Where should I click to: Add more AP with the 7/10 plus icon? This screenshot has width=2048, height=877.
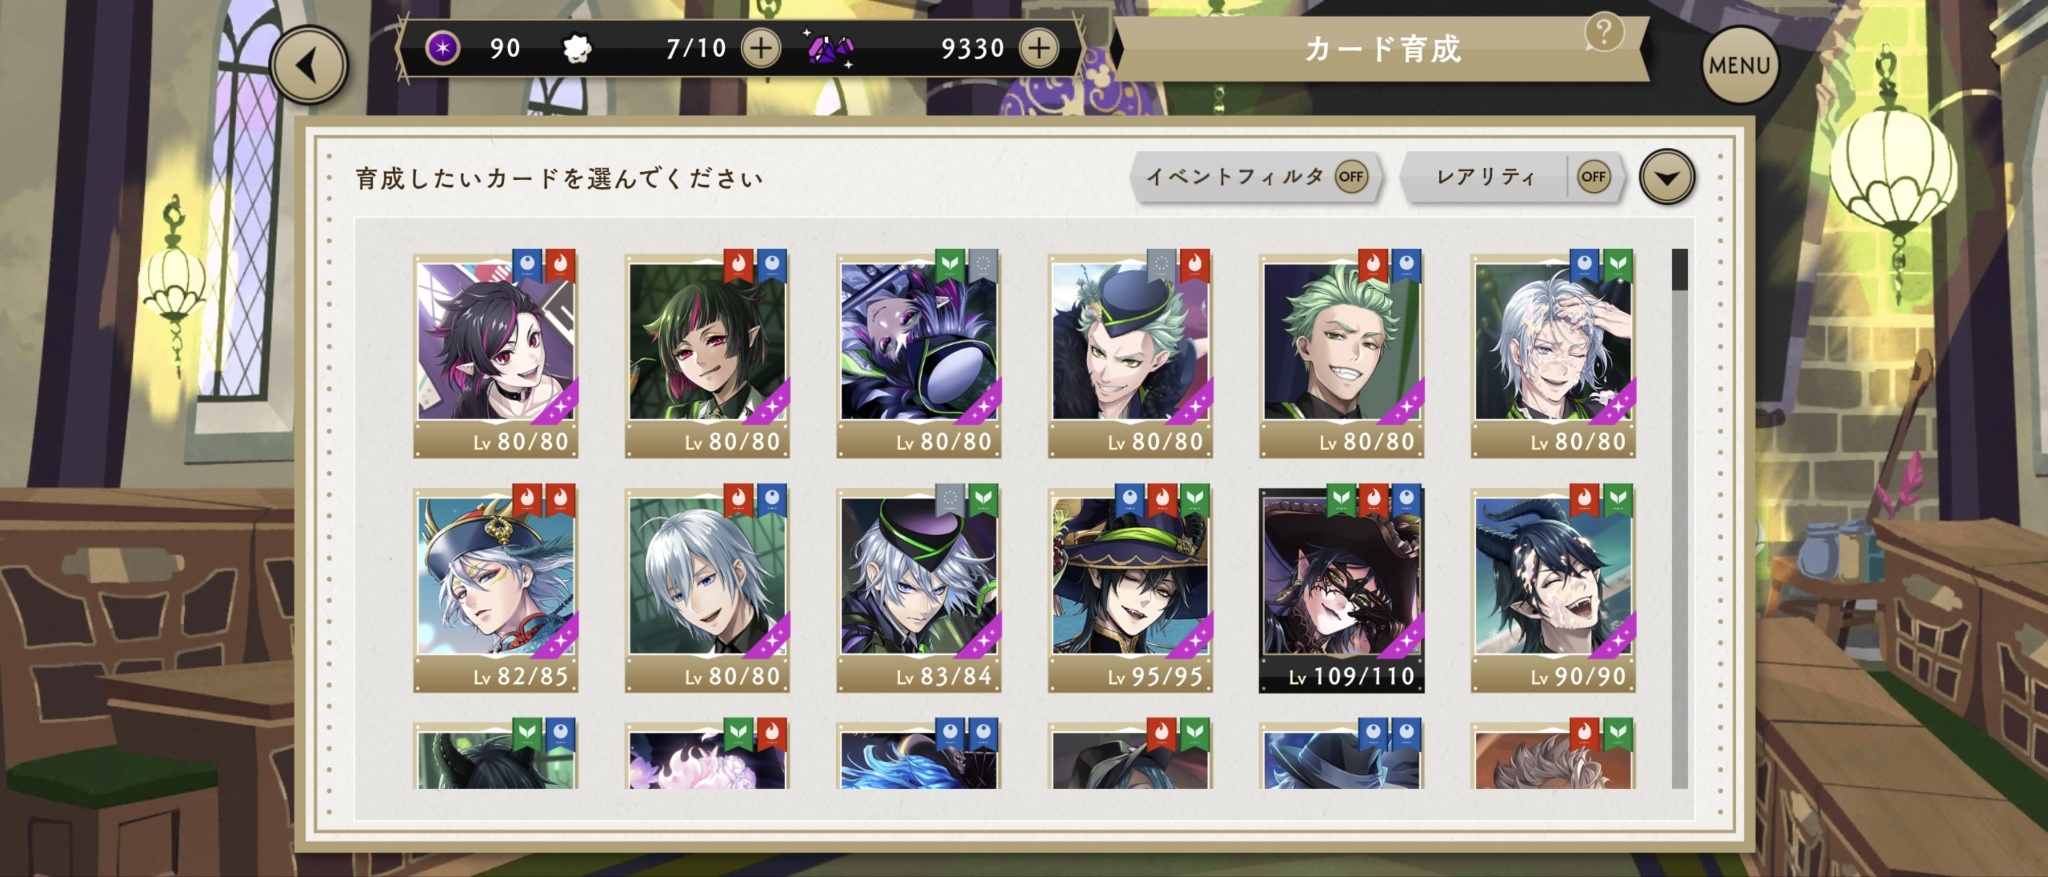point(761,48)
